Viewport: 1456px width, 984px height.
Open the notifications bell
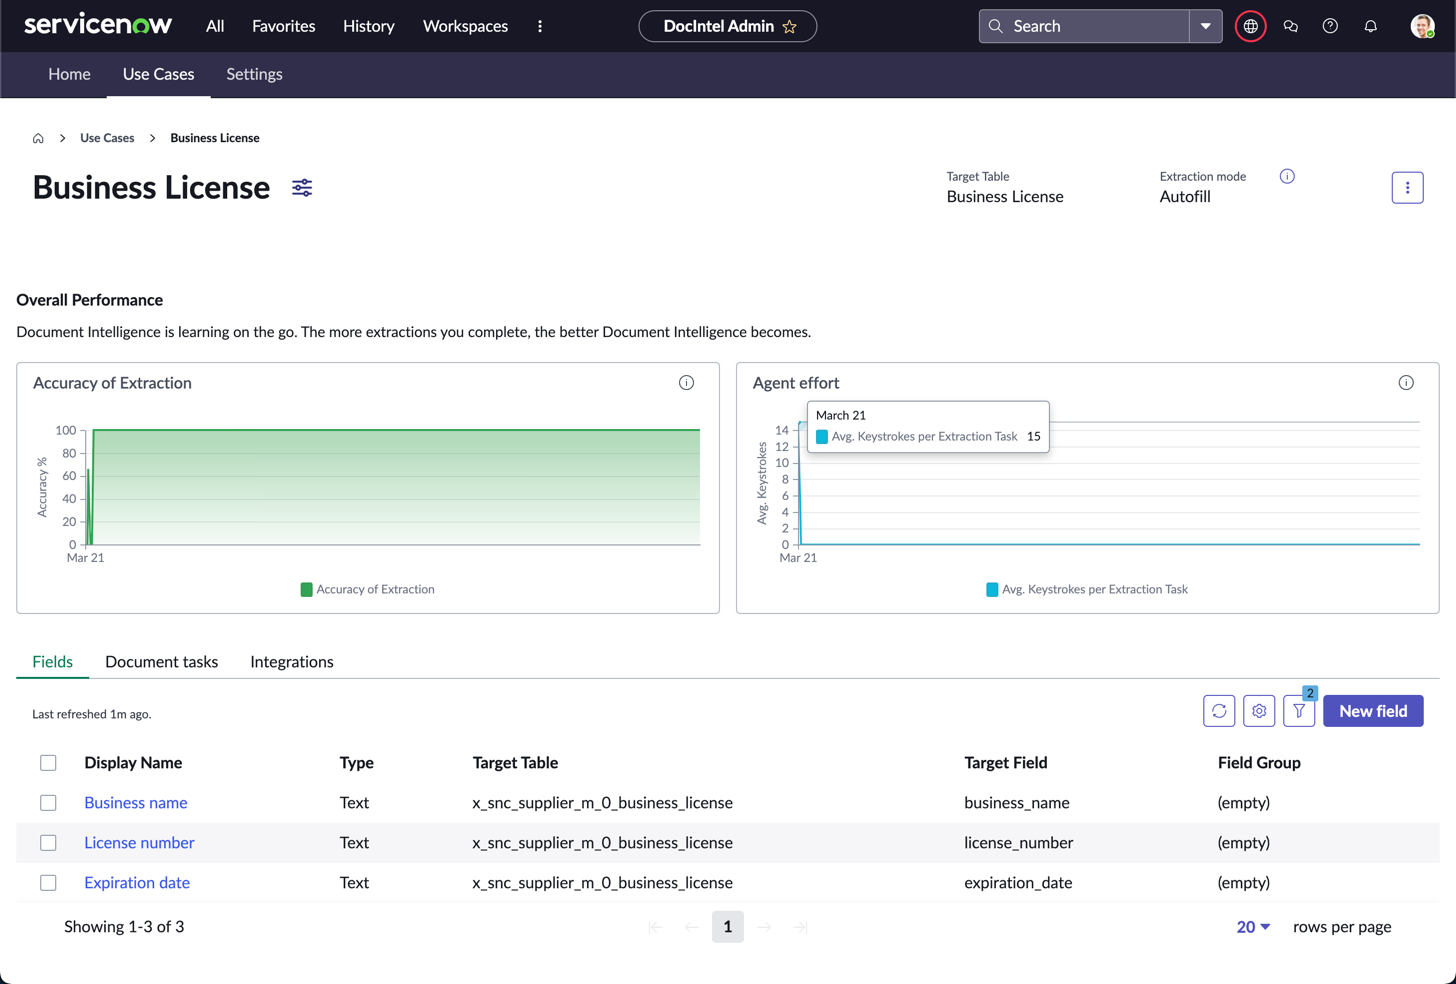click(1370, 26)
